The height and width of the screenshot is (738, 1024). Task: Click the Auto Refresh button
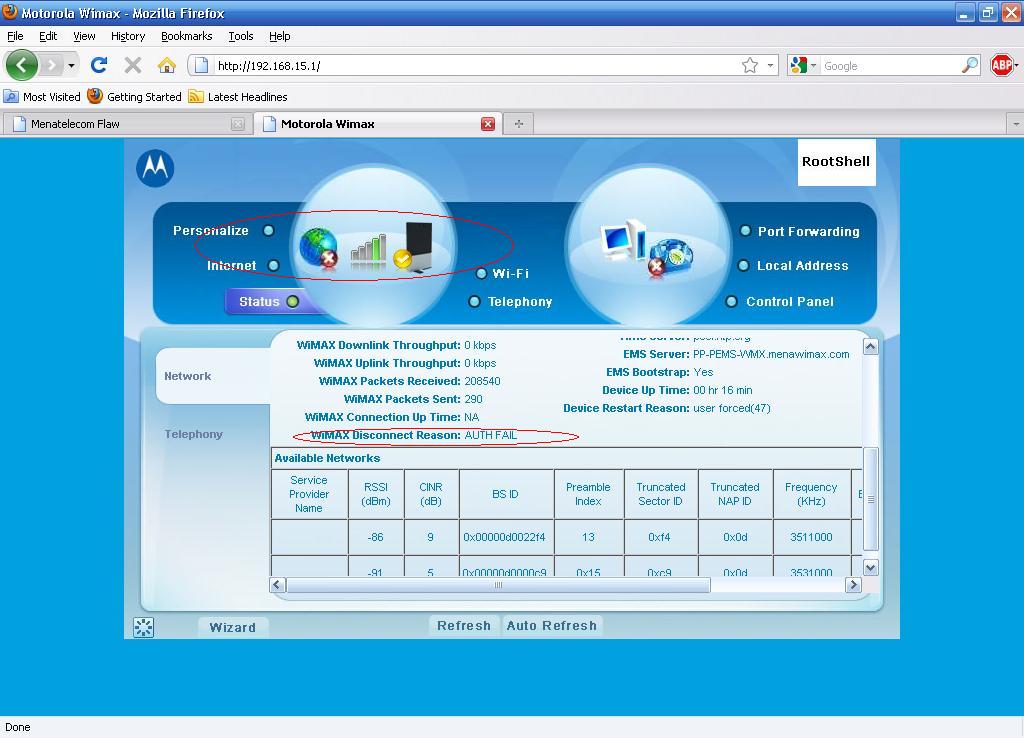(552, 625)
